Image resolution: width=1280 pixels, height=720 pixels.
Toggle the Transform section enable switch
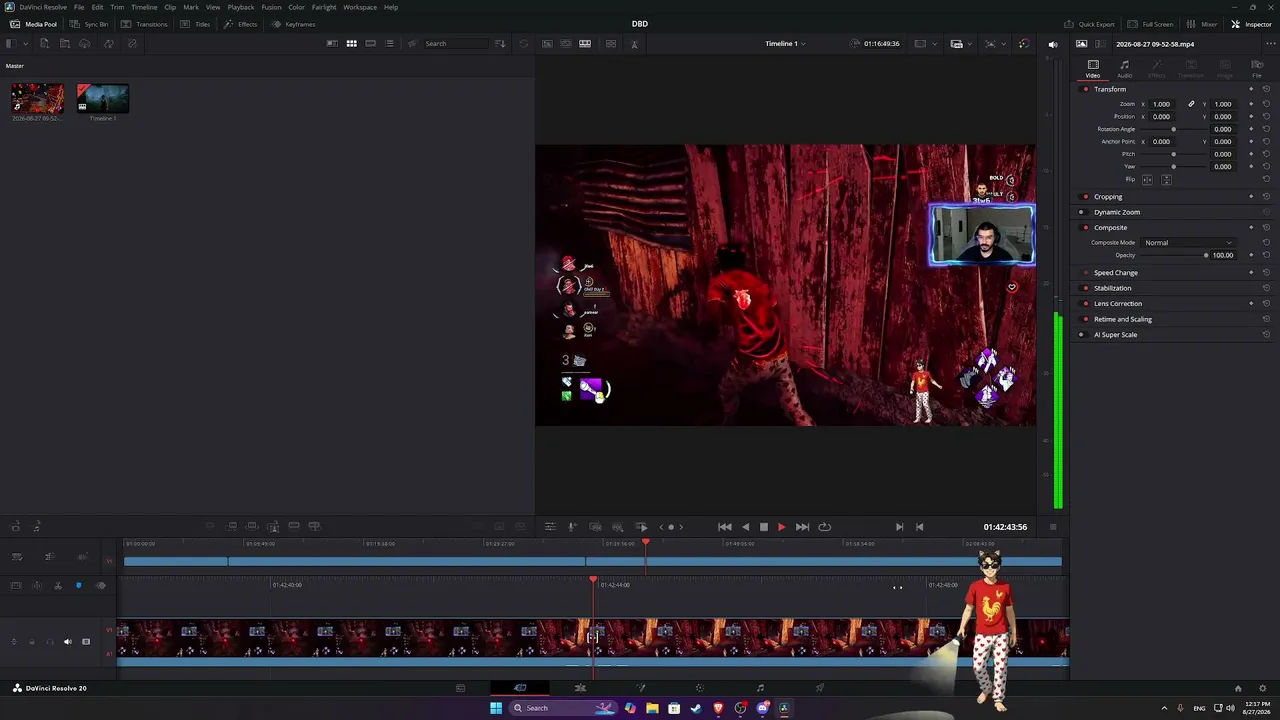pyautogui.click(x=1085, y=89)
